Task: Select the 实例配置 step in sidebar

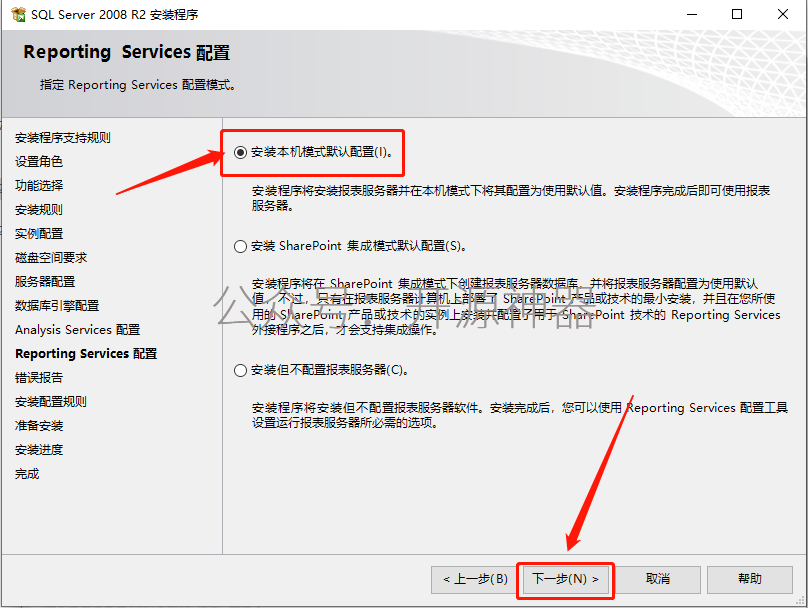Action: tap(39, 234)
